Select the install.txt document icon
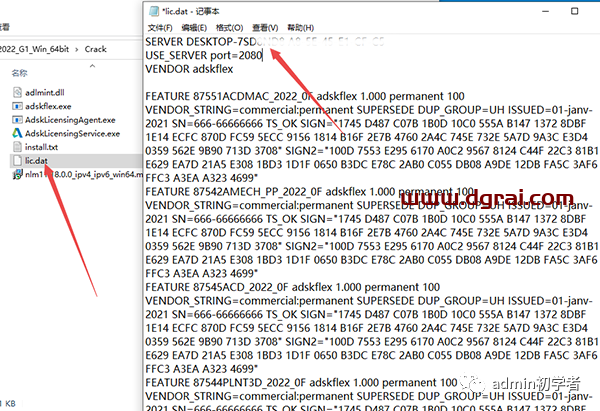Screen dimensions: 600x411 [x=19, y=146]
